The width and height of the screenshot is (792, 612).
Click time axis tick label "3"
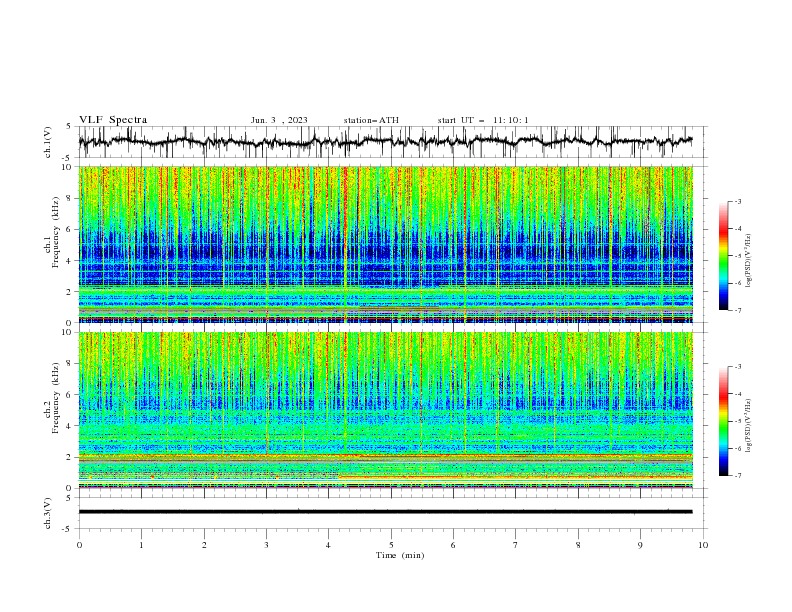coord(266,545)
